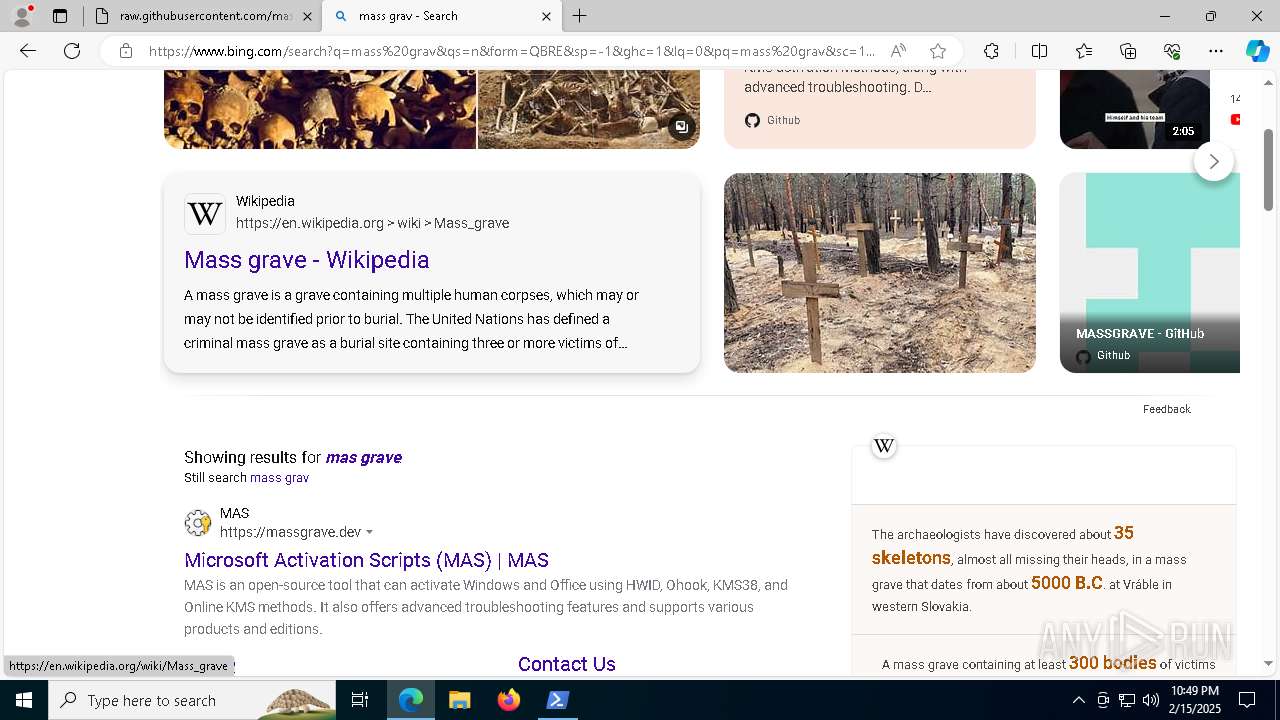
Task: Advance carousel with next arrow
Action: pos(1214,161)
